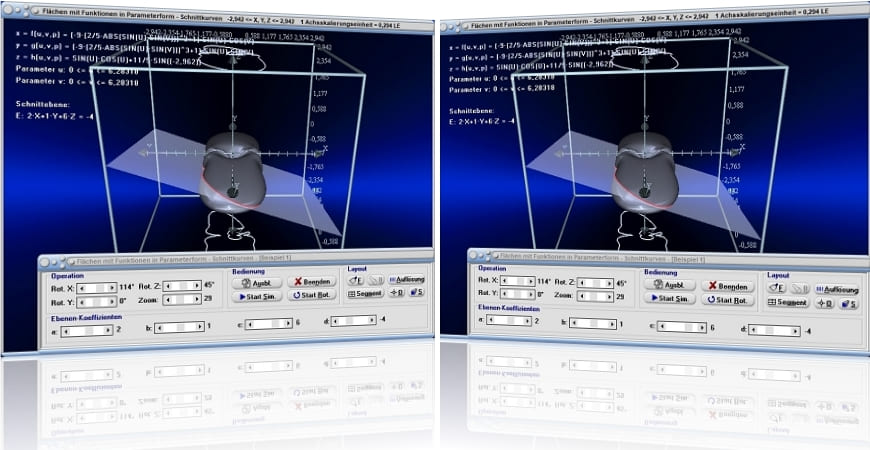Screen dimensions: 870x450
Task: Click left window's Schnittkurven control panel title
Action: (184, 259)
